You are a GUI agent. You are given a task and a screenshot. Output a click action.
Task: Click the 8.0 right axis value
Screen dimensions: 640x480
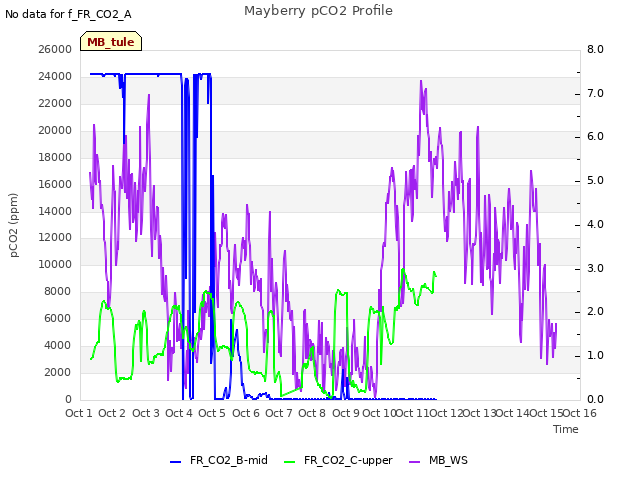tap(596, 49)
